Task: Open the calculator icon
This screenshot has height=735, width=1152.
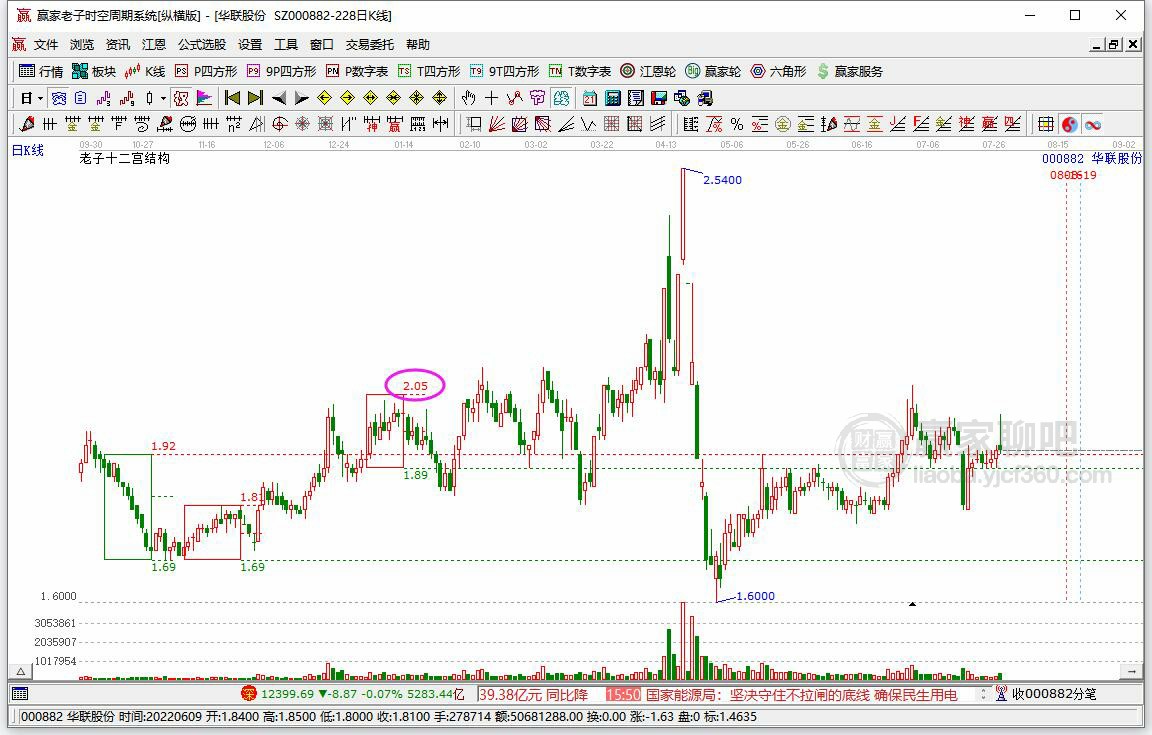Action: click(x=613, y=98)
